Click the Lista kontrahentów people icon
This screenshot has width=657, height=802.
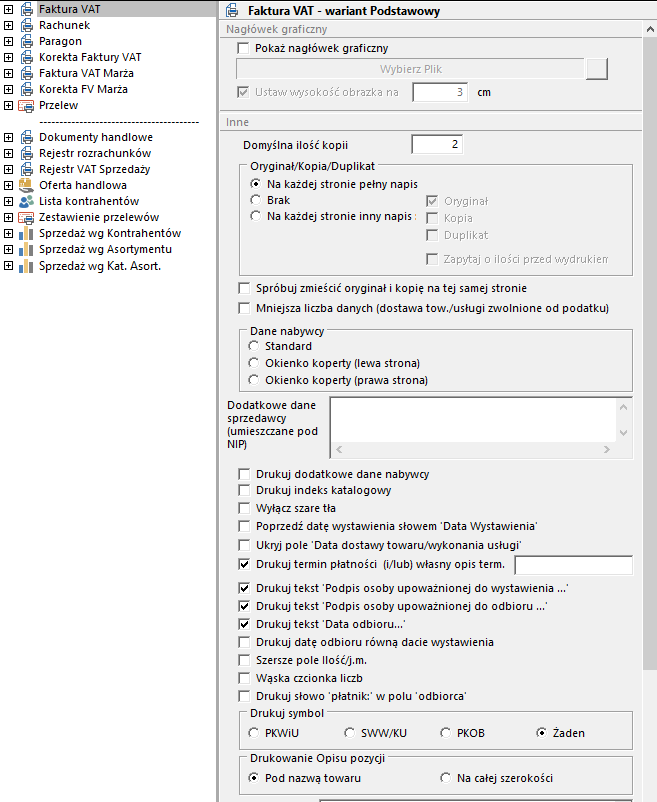[26, 201]
